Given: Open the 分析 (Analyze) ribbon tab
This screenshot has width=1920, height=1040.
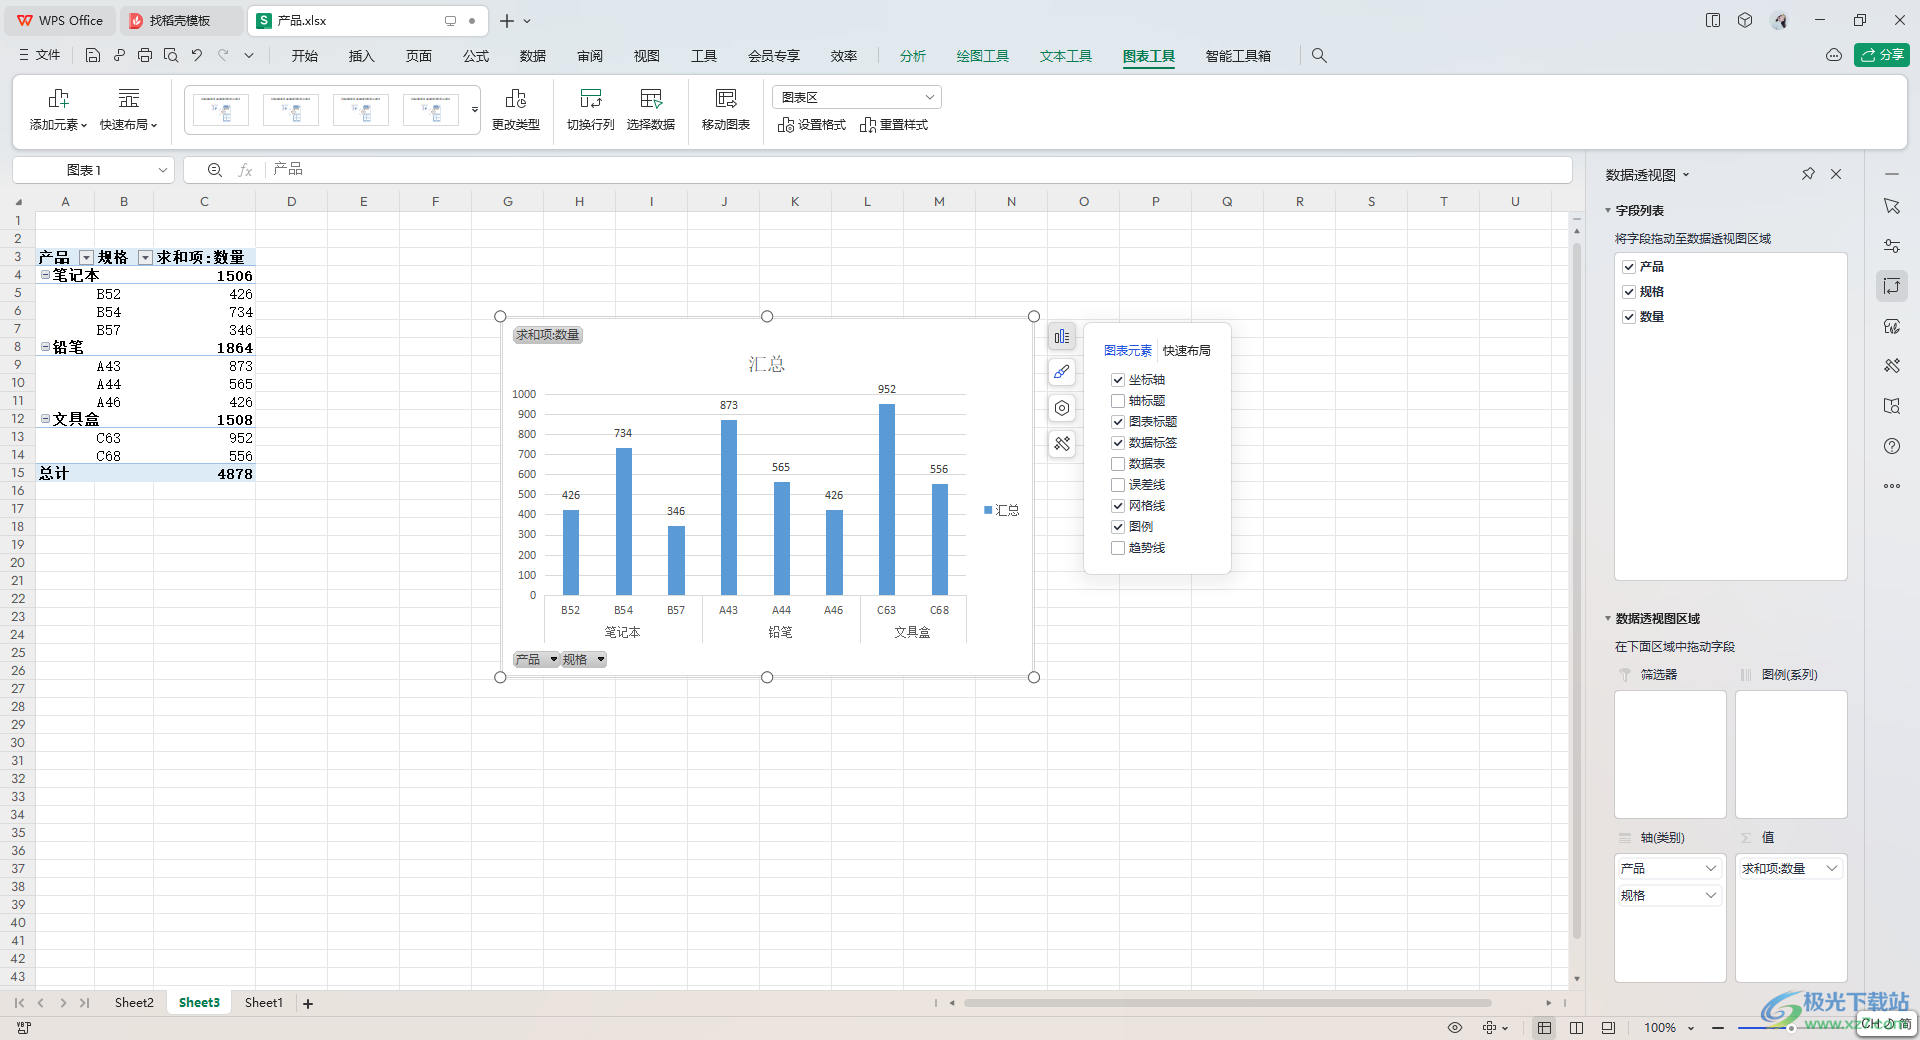Looking at the screenshot, I should (913, 56).
